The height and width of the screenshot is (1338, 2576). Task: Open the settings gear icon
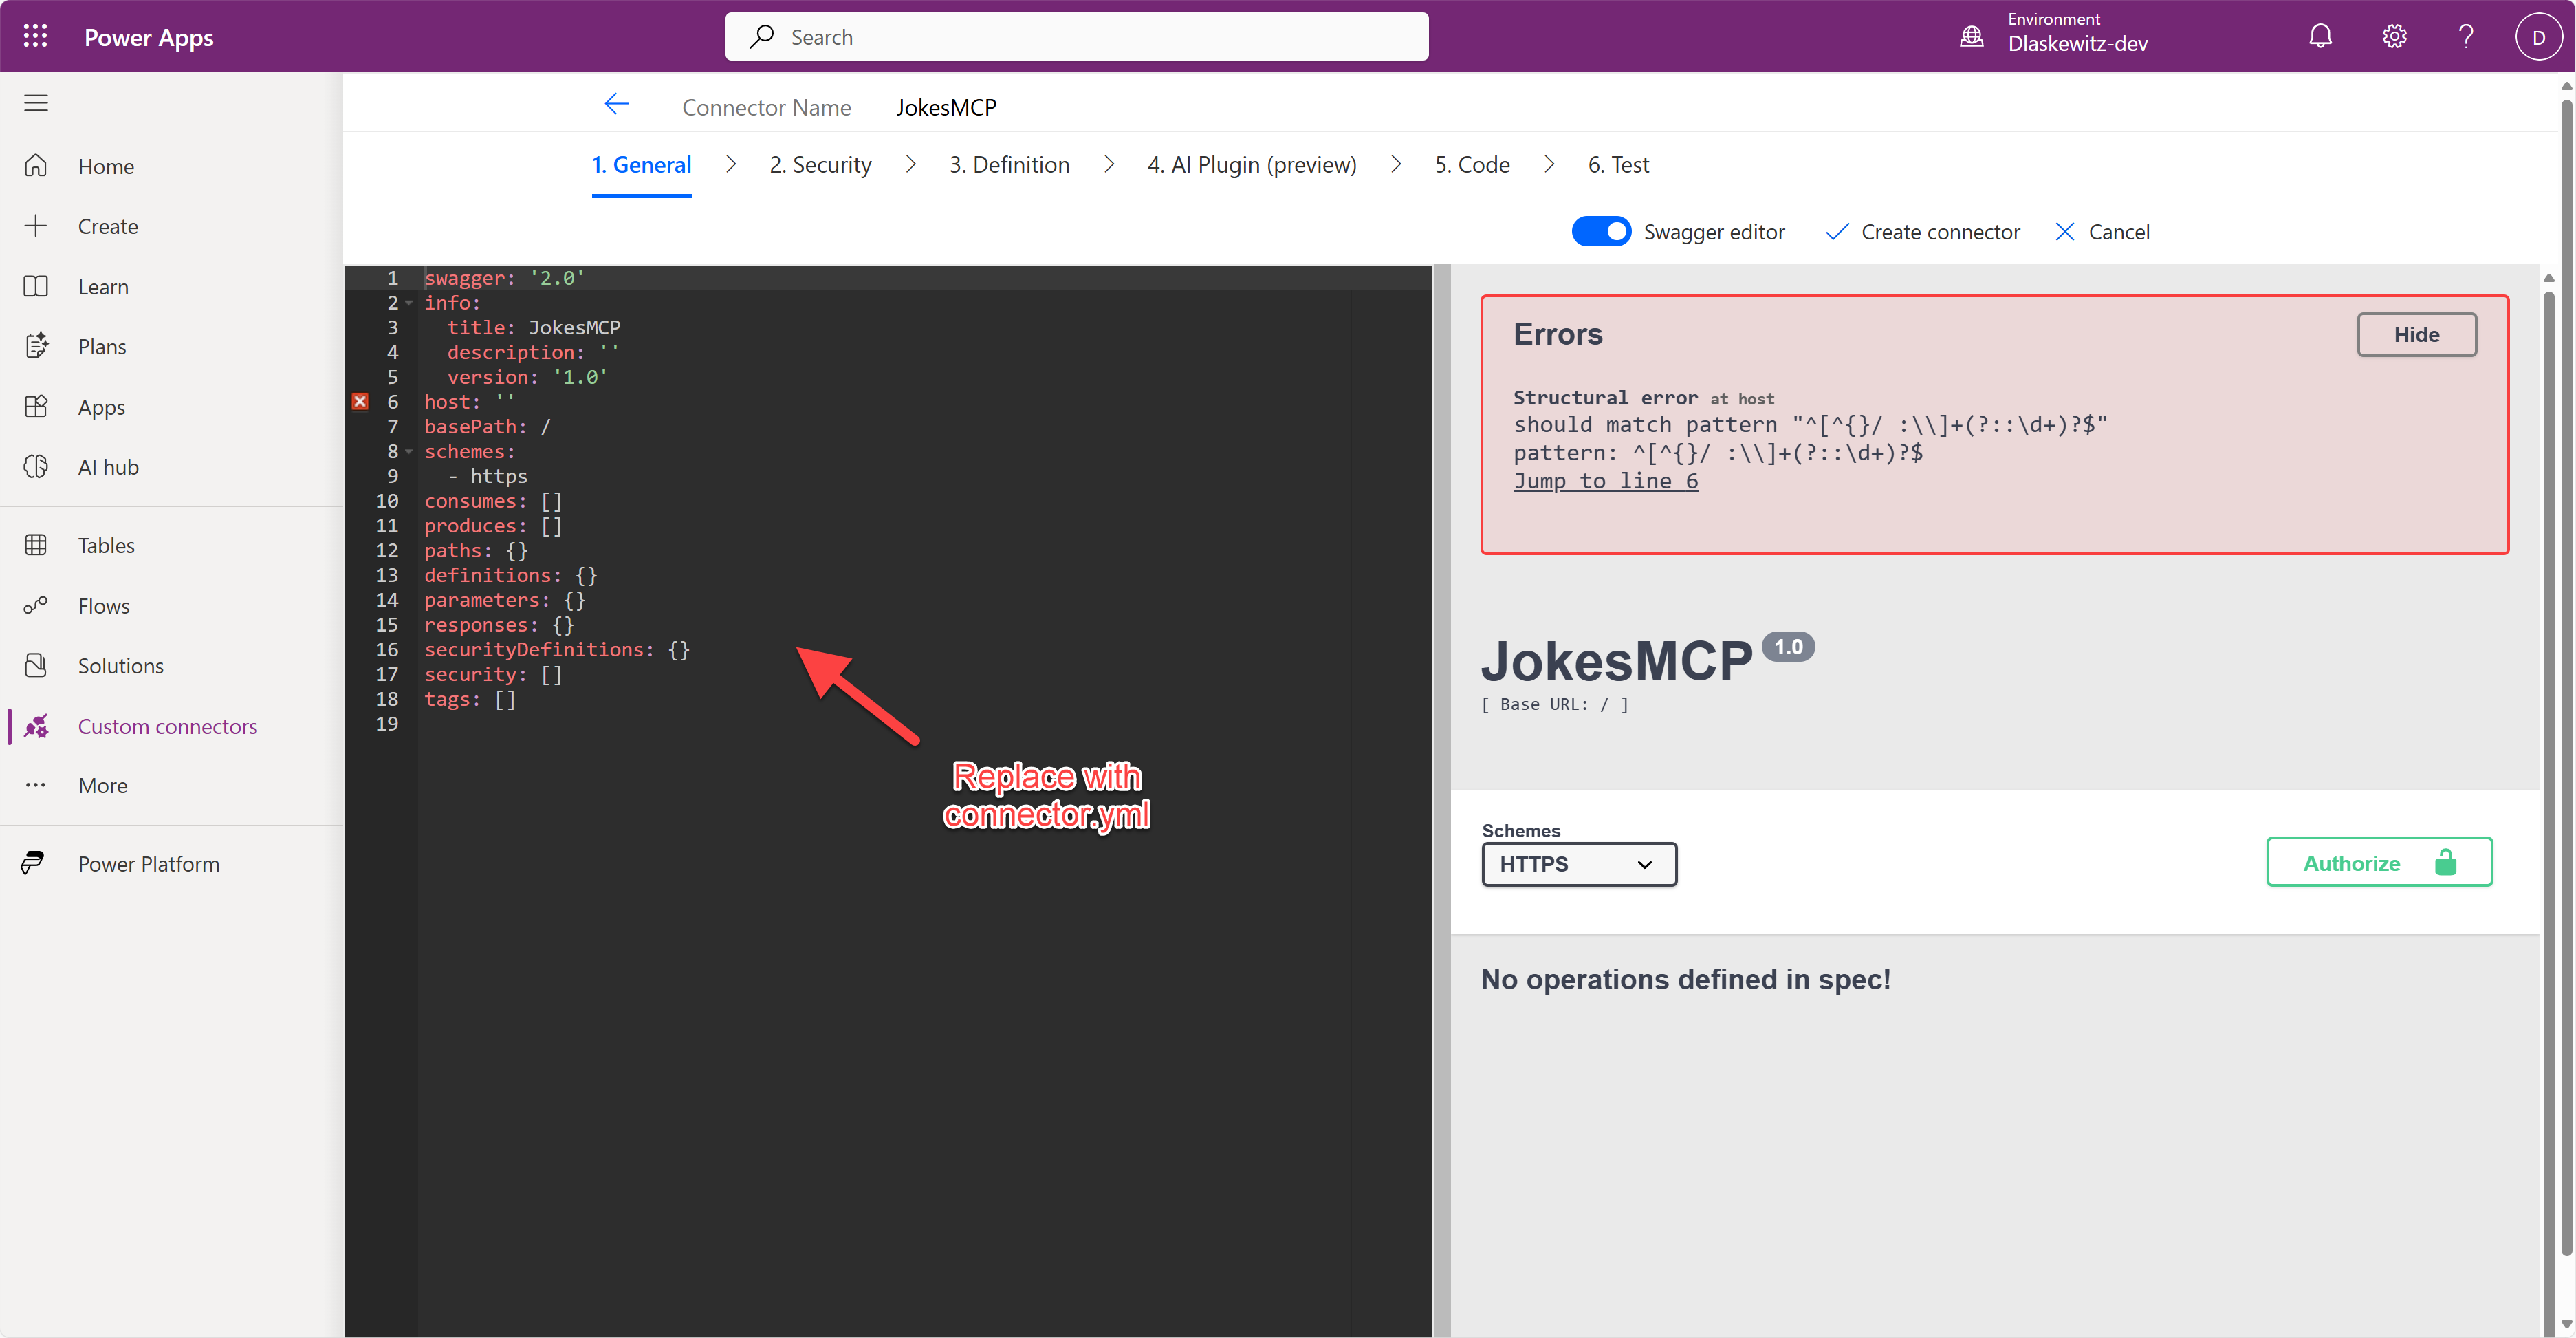coord(2393,37)
